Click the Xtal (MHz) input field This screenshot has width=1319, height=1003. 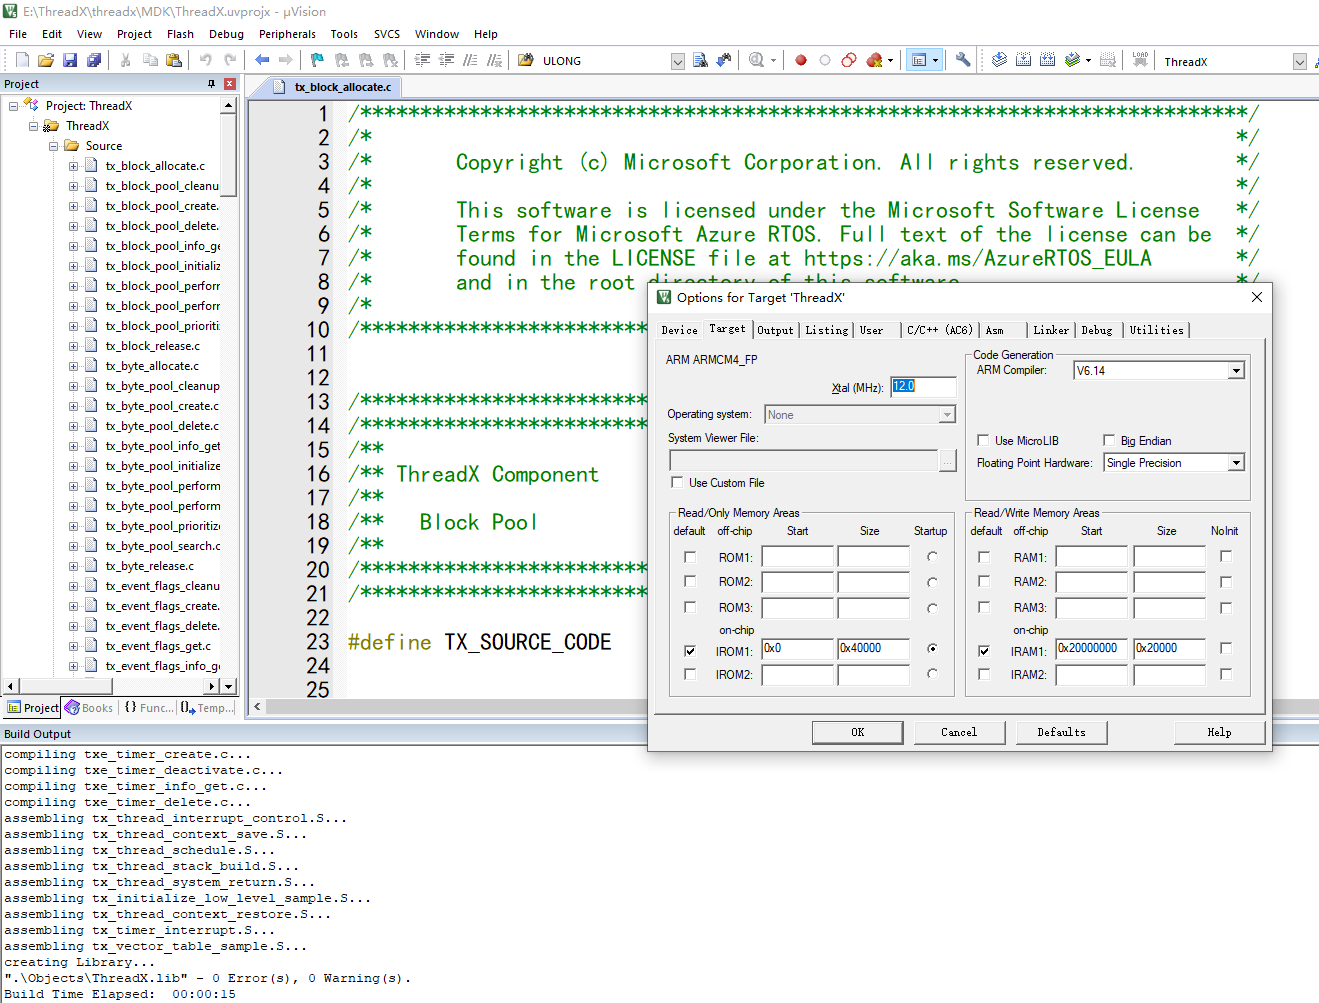tap(922, 386)
